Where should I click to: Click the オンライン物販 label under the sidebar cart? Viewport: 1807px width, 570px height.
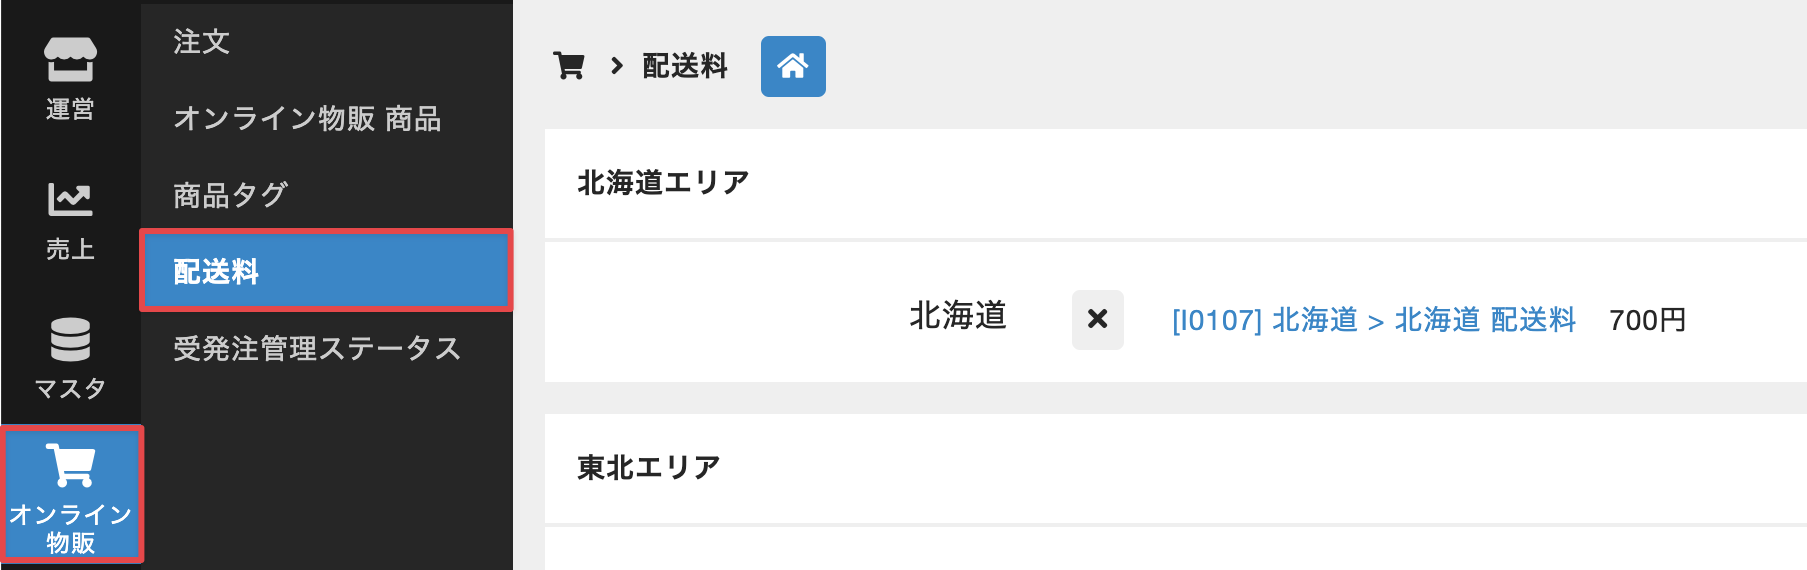(x=70, y=528)
